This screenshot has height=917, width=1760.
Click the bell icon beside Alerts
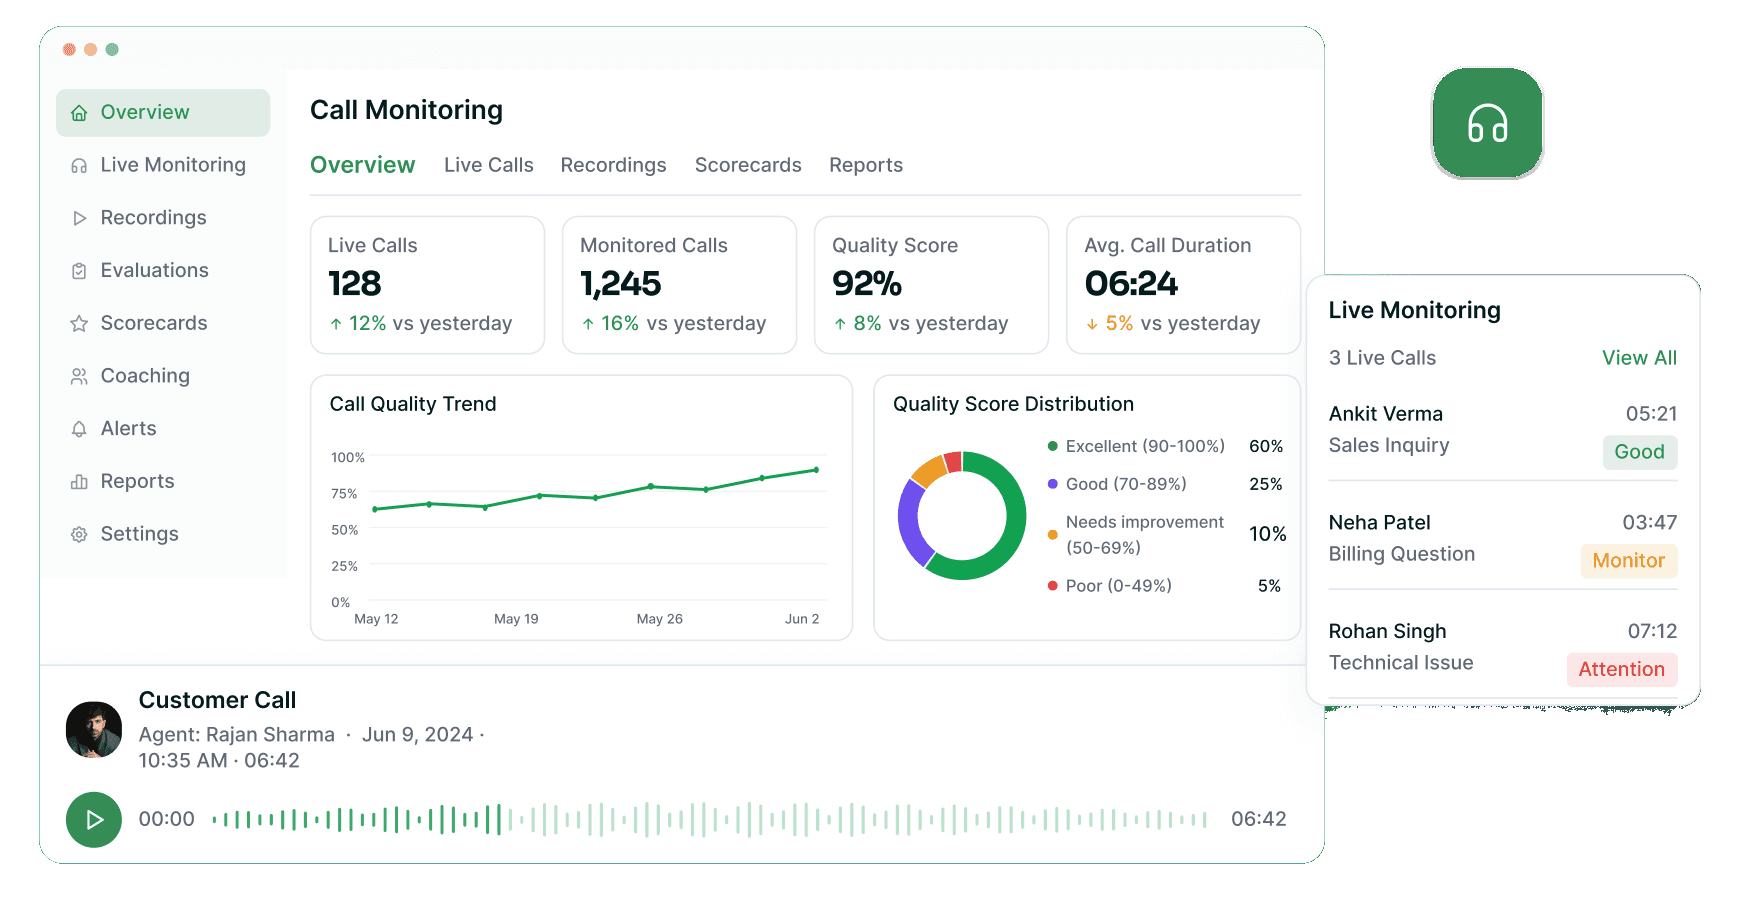[x=79, y=429]
